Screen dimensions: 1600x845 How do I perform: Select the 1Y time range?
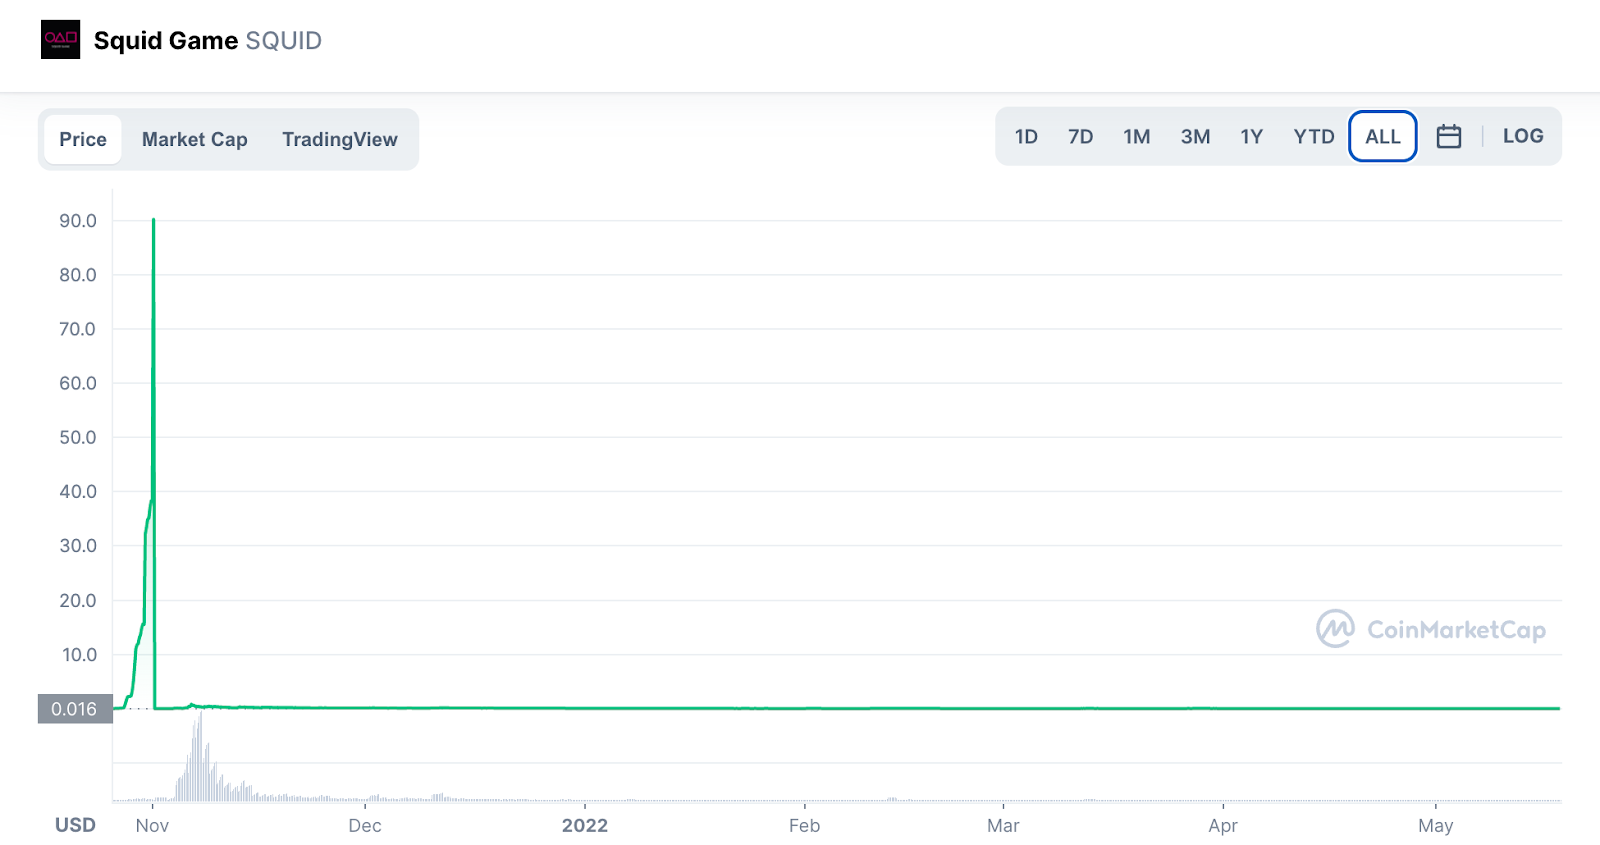pyautogui.click(x=1252, y=136)
